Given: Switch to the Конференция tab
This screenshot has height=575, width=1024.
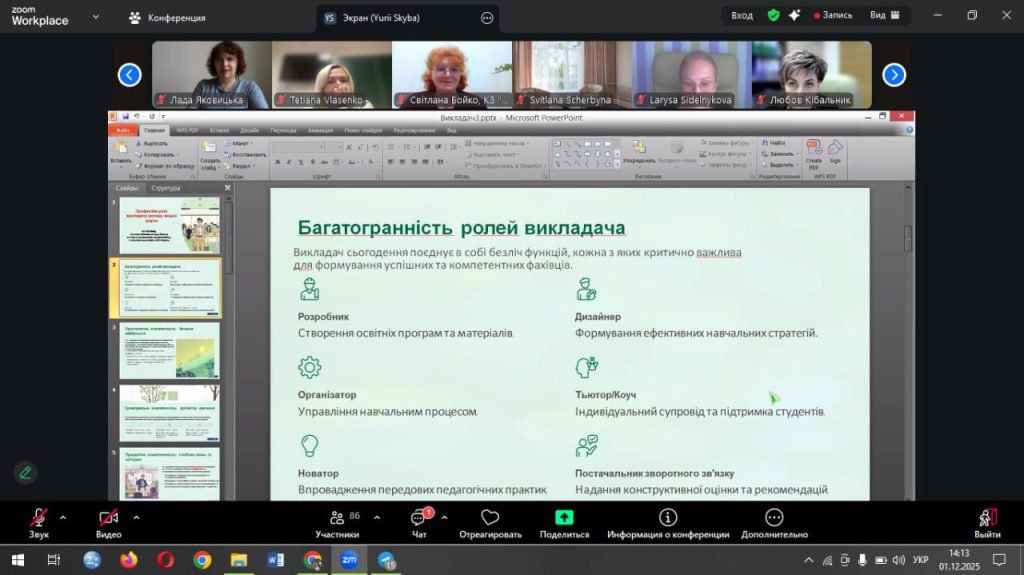Looking at the screenshot, I should [x=167, y=18].
